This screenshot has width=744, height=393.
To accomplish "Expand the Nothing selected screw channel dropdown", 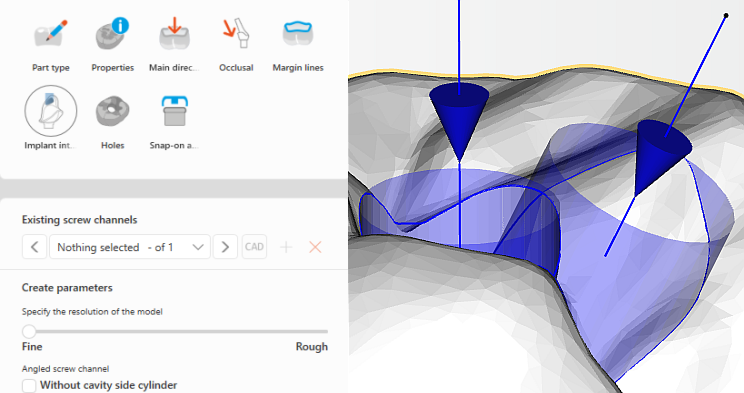I will [130, 247].
